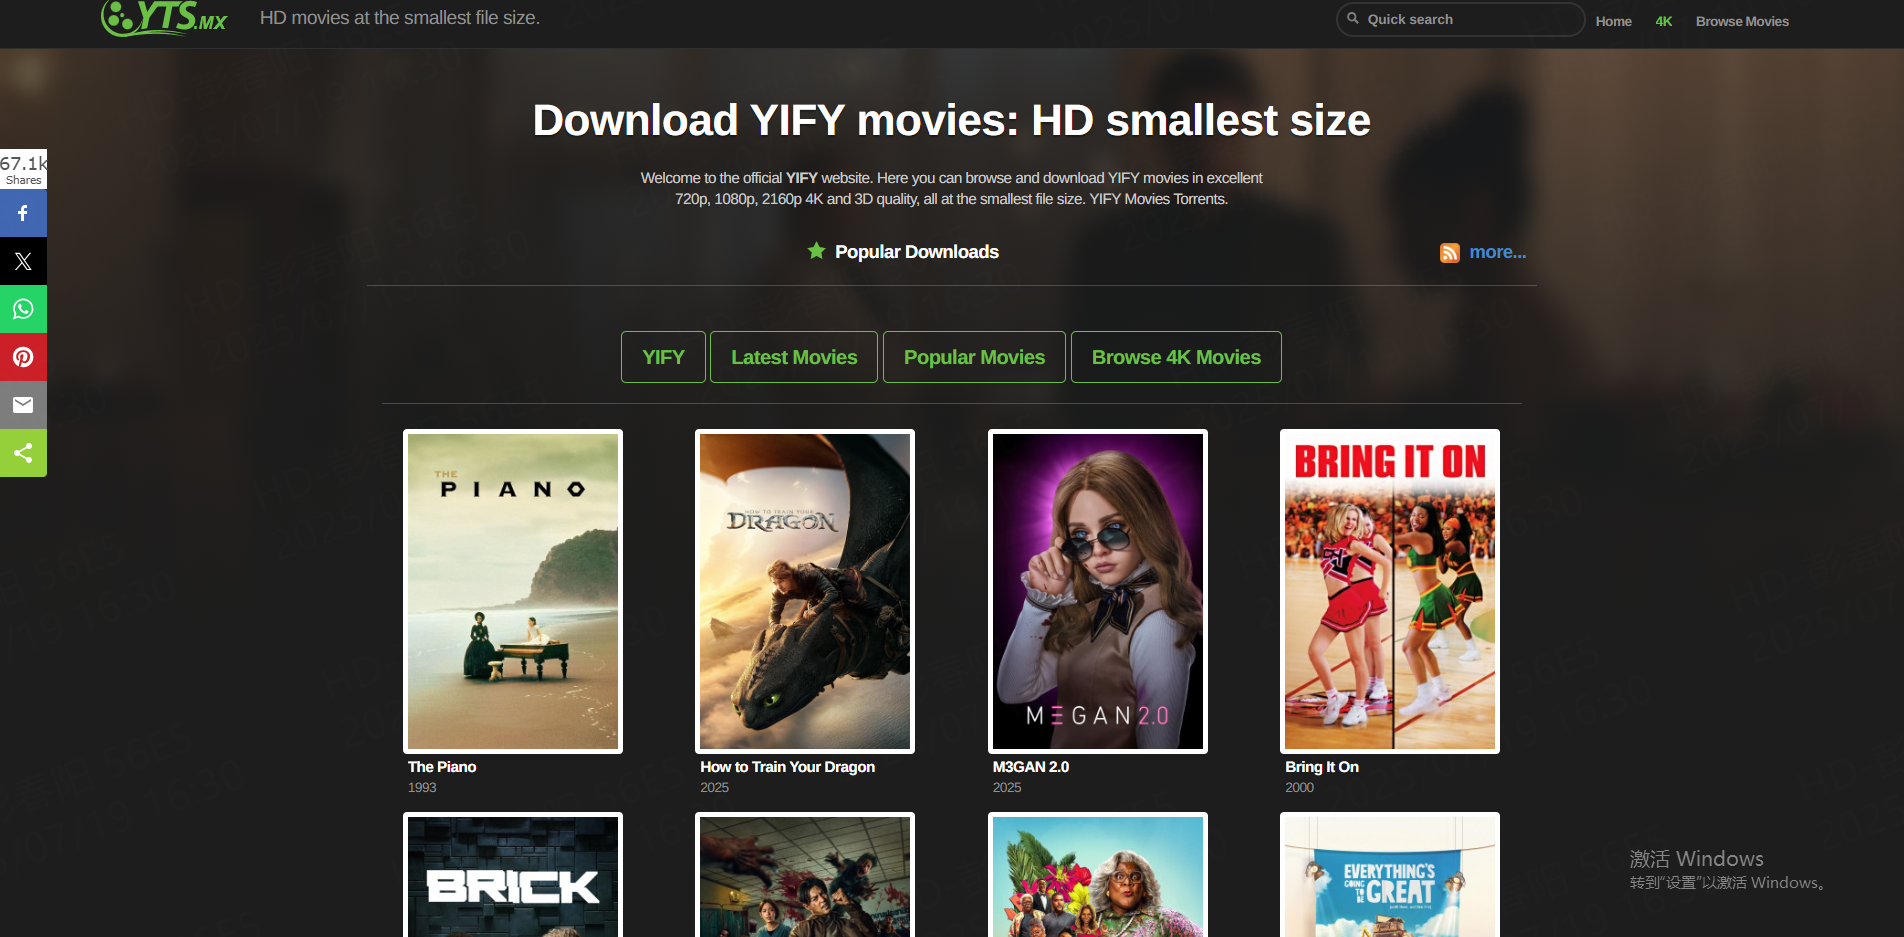This screenshot has height=937, width=1904.
Task: Click 'How to Train Your Dragon' title
Action: (x=787, y=767)
